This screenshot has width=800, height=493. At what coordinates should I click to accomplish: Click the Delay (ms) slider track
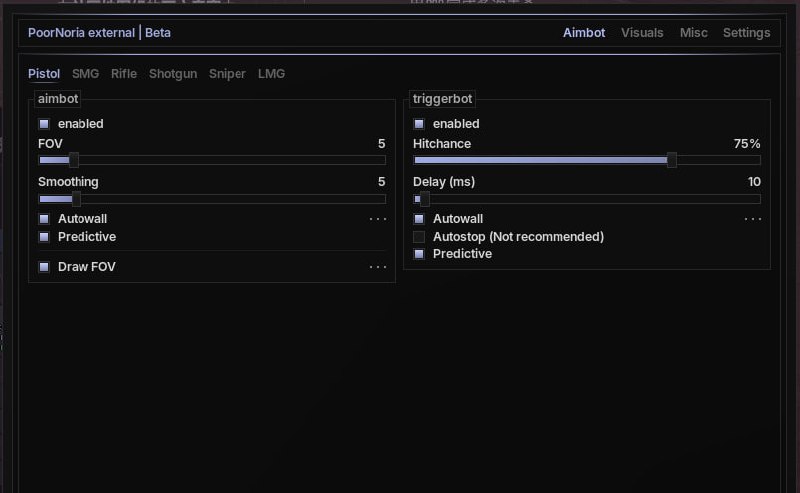[x=590, y=199]
